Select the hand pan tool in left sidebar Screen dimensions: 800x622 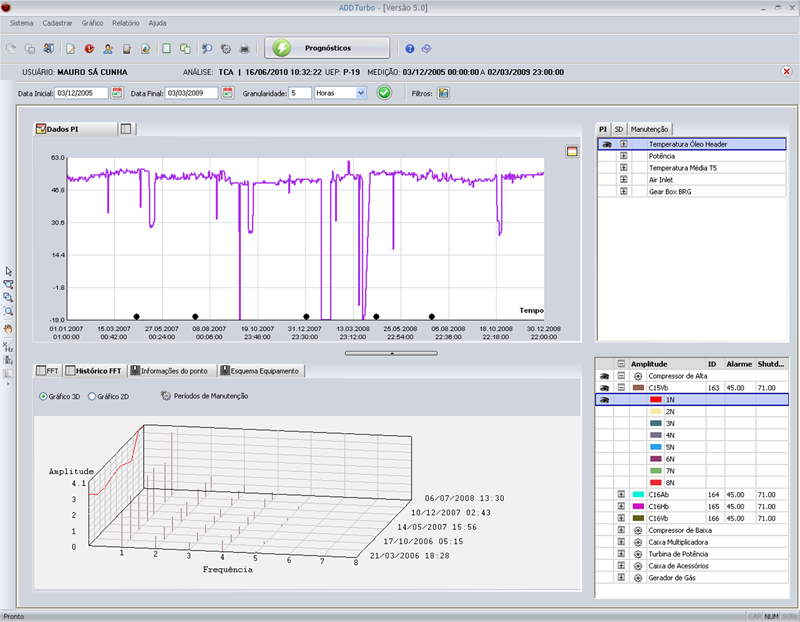point(8,329)
